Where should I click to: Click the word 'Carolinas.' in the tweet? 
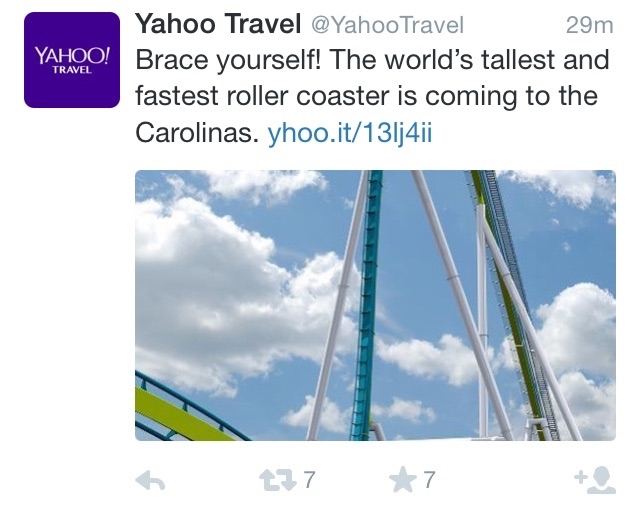(197, 133)
